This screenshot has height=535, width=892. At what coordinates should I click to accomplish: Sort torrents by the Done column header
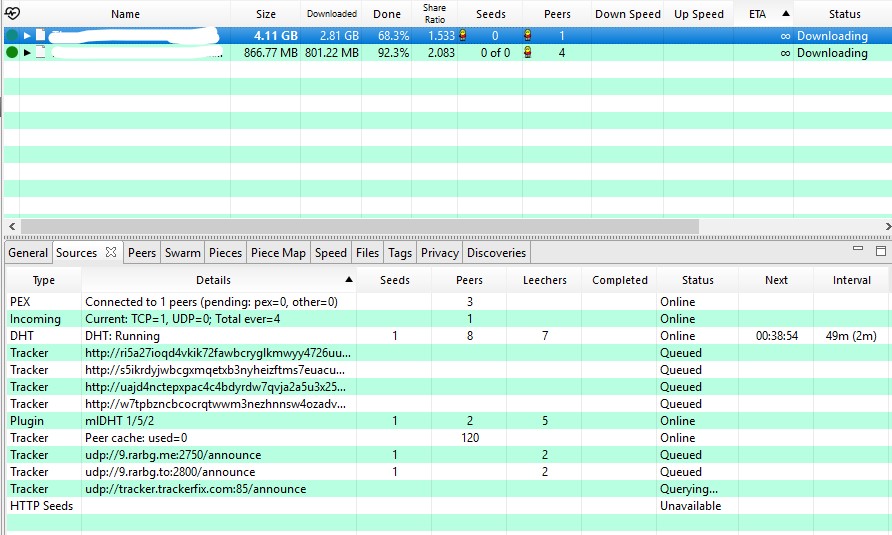387,14
